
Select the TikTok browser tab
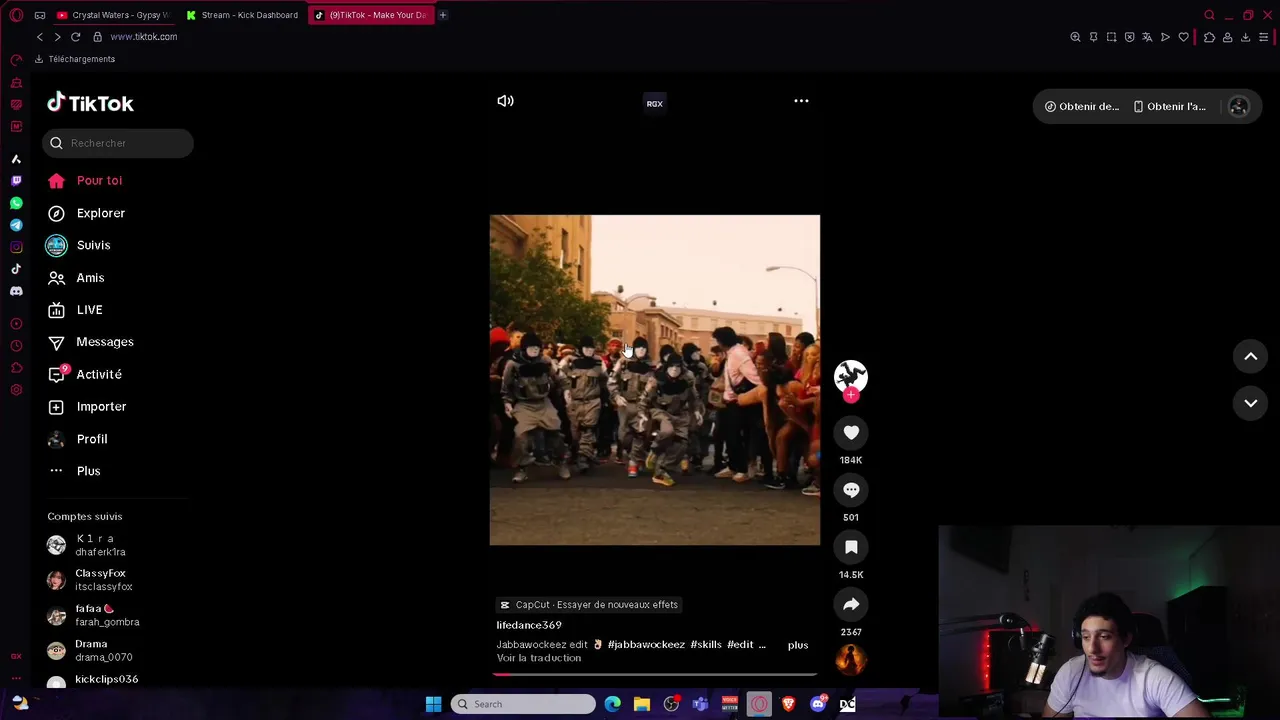370,15
